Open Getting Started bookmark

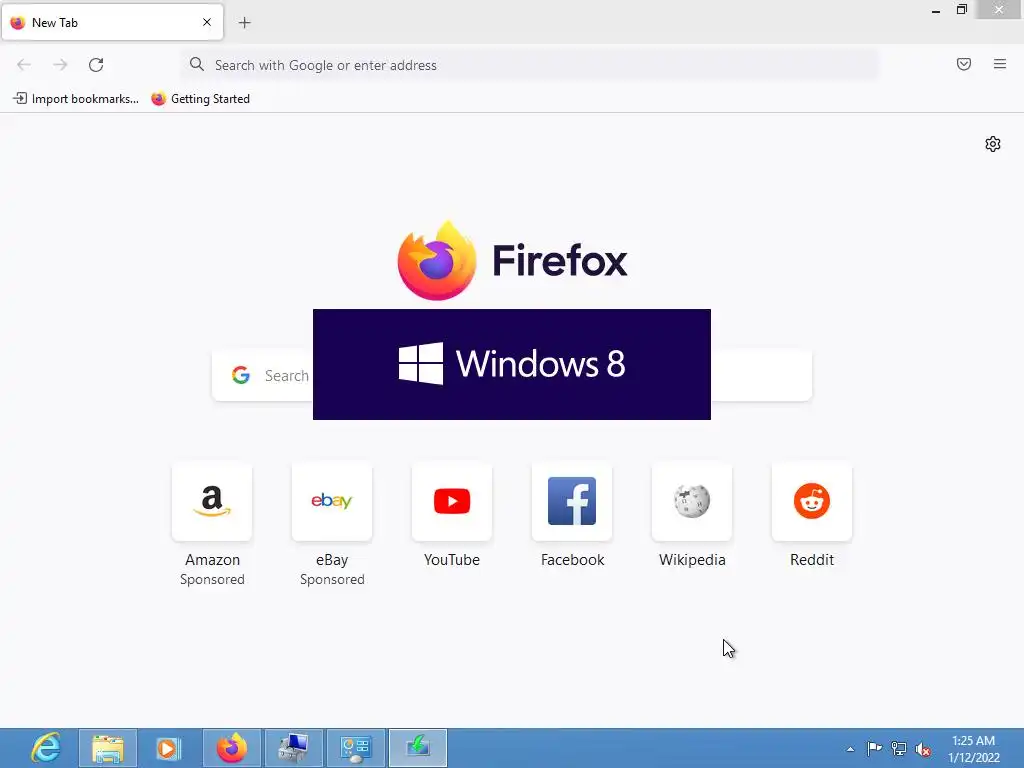pos(200,99)
